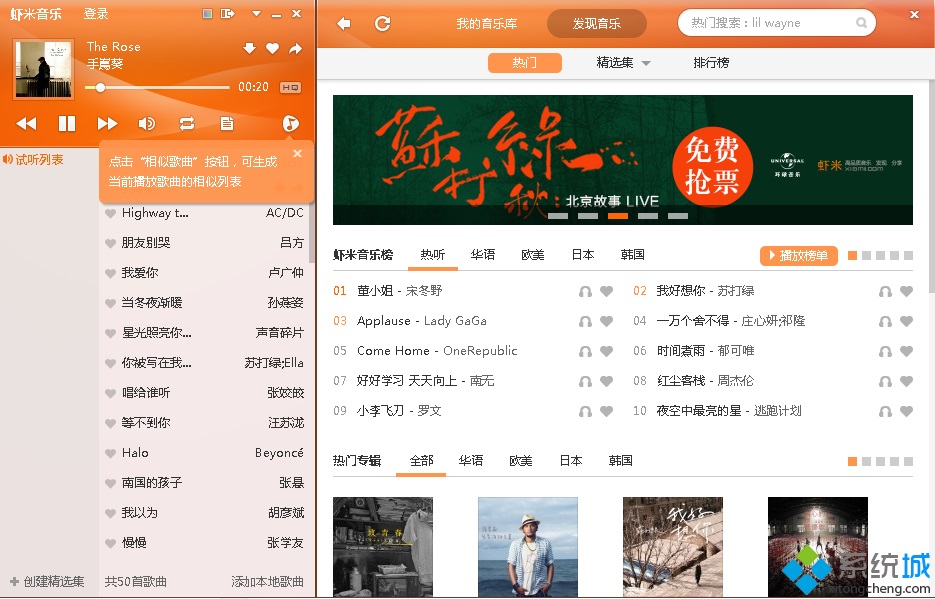Listen to 一万个舍不得 with headphone icon
Viewport: 935px width, 599px height.
pyautogui.click(x=886, y=321)
